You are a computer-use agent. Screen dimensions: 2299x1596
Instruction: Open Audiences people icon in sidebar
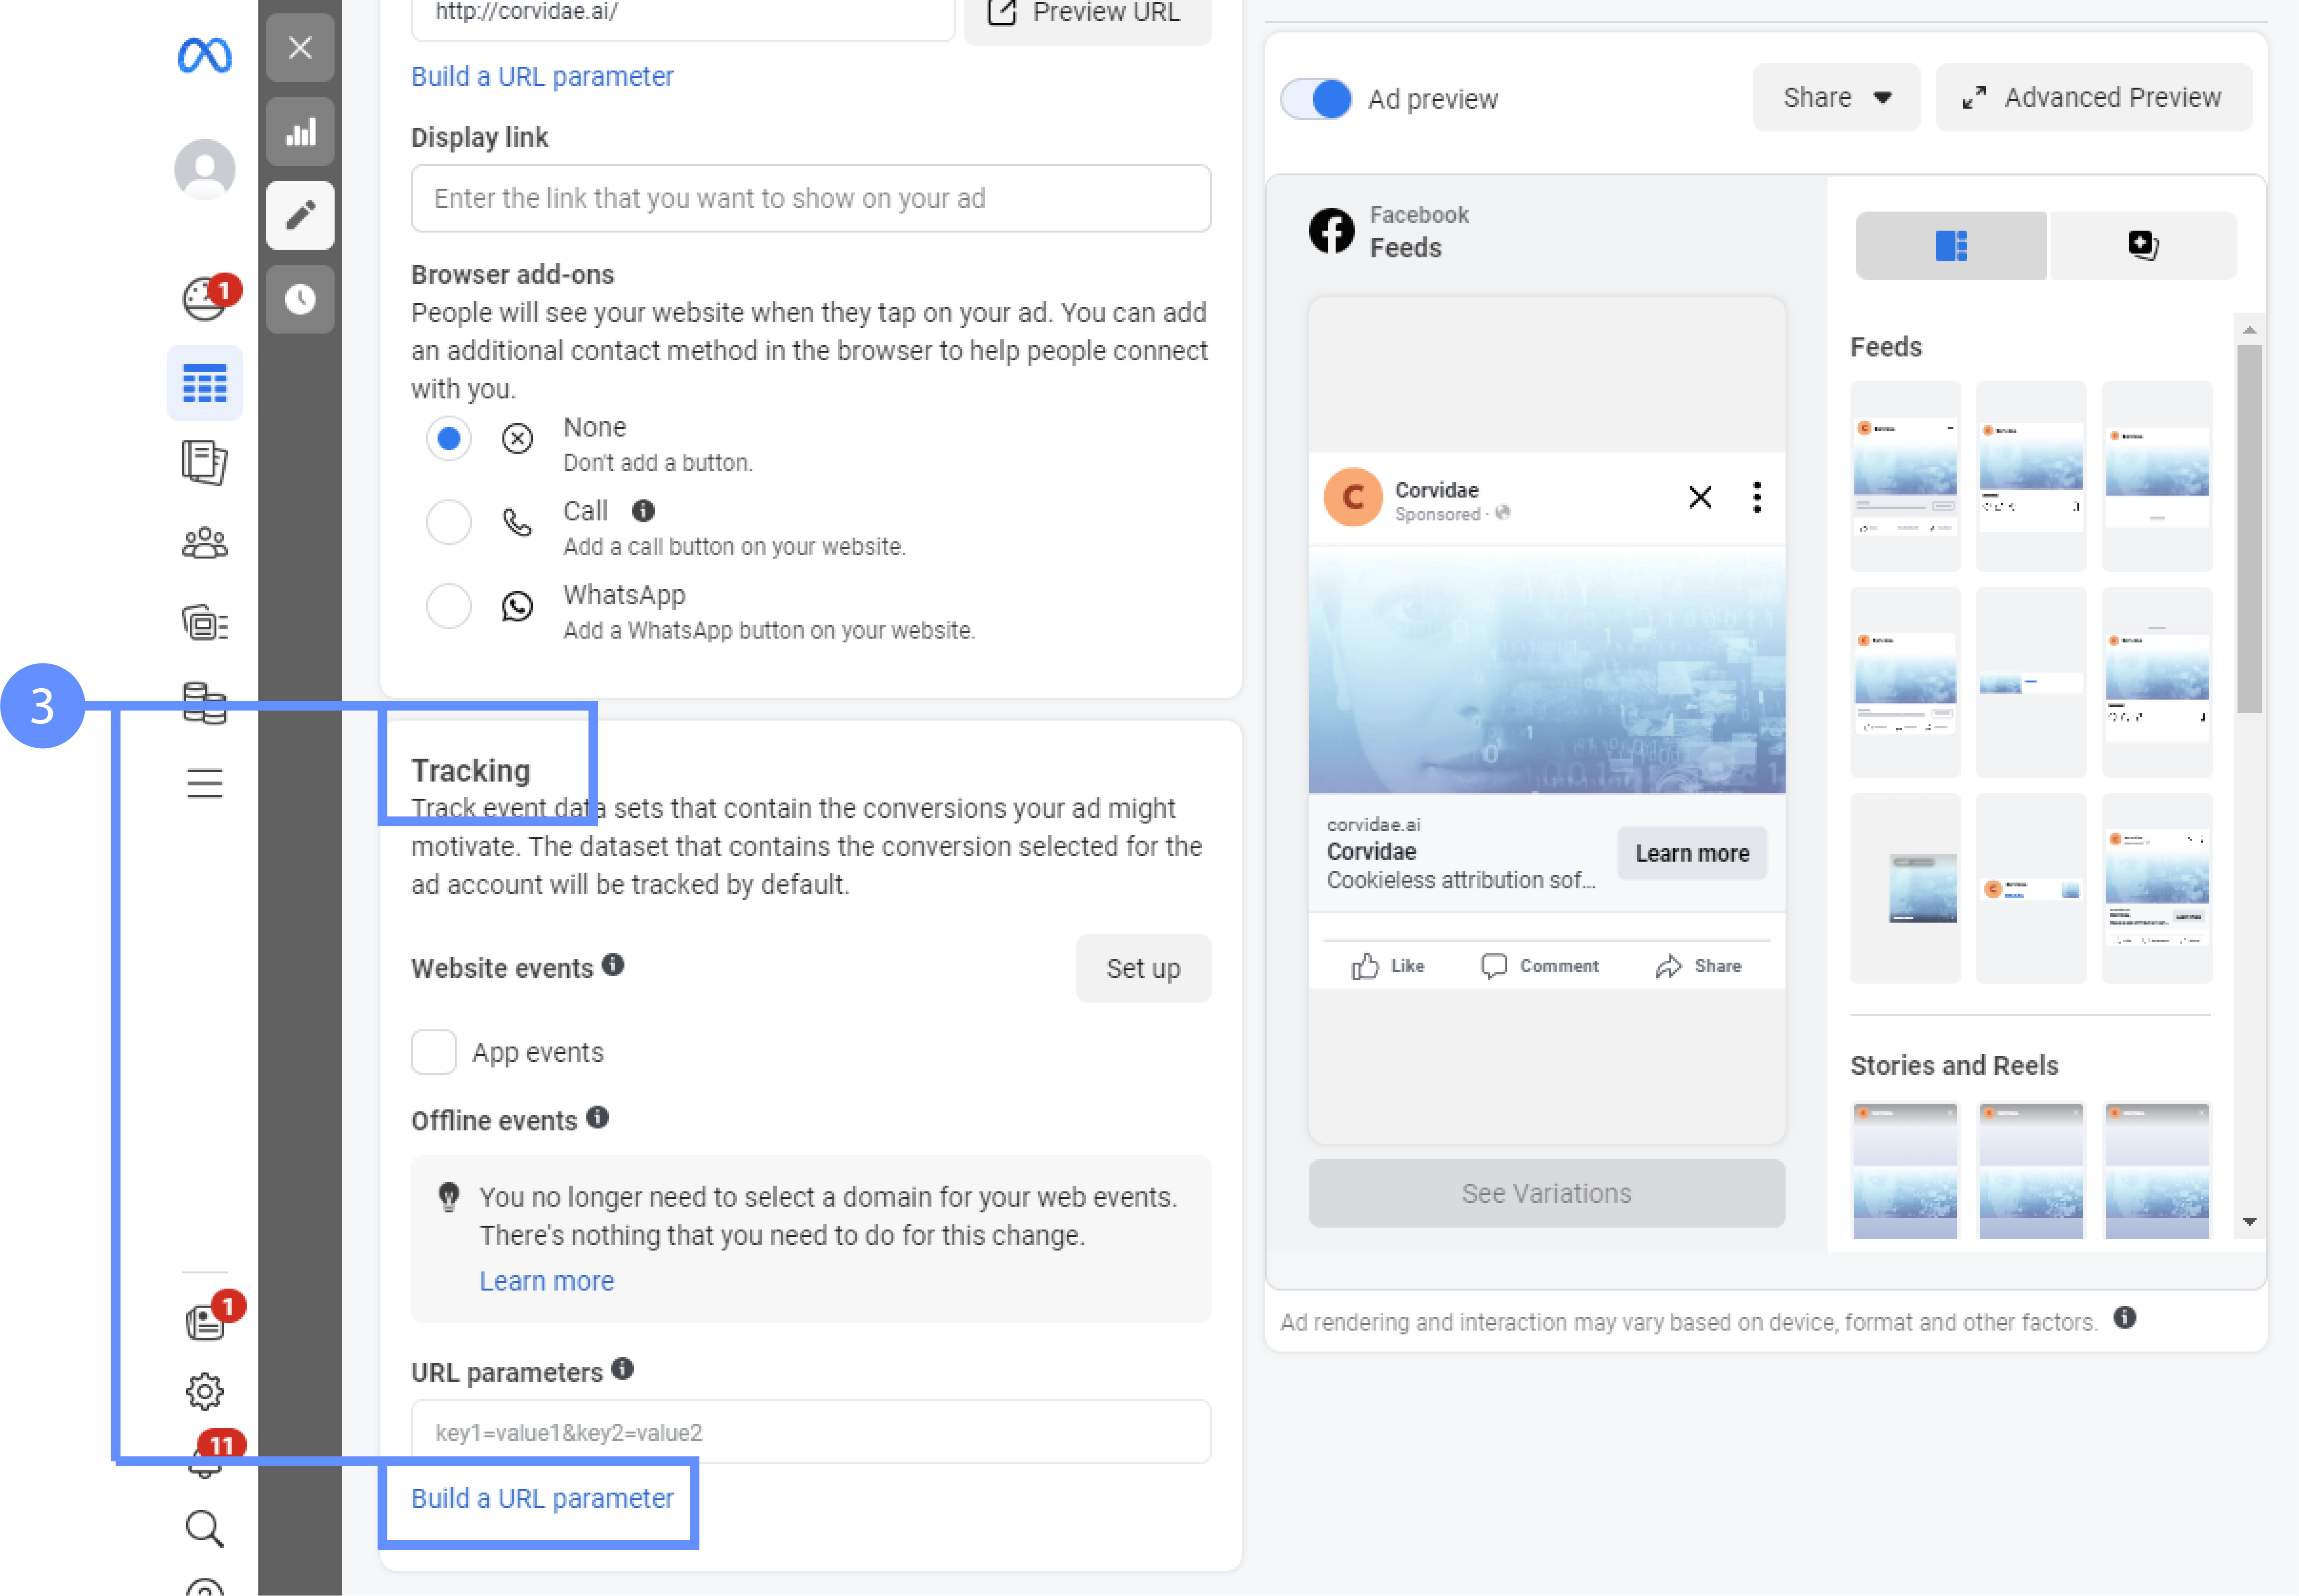click(204, 543)
